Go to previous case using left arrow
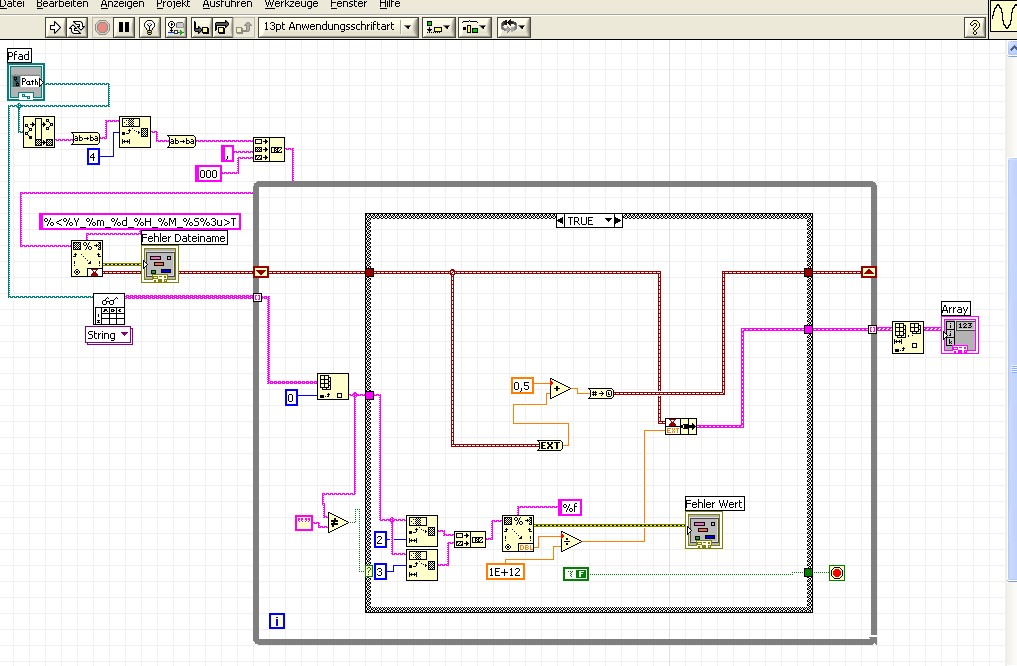 tap(560, 220)
